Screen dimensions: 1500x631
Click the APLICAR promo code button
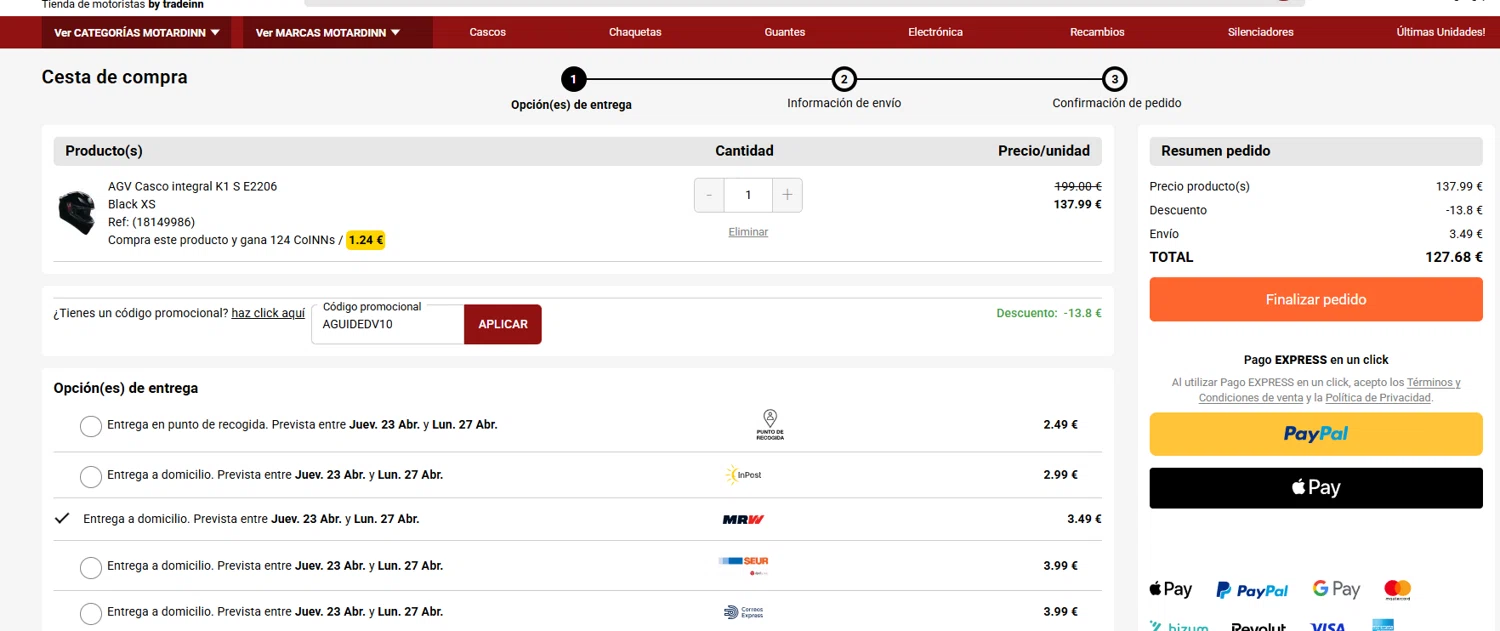(x=503, y=325)
